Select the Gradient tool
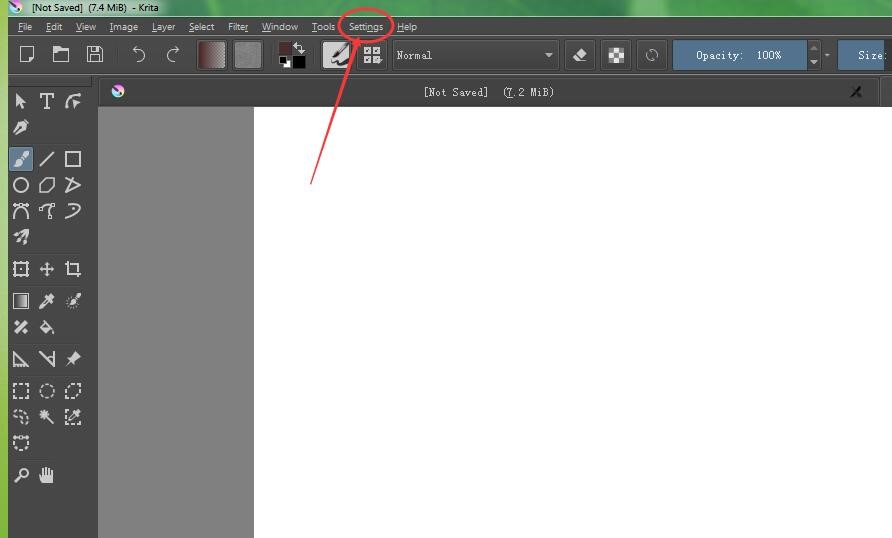The height and width of the screenshot is (538, 892). click(21, 301)
